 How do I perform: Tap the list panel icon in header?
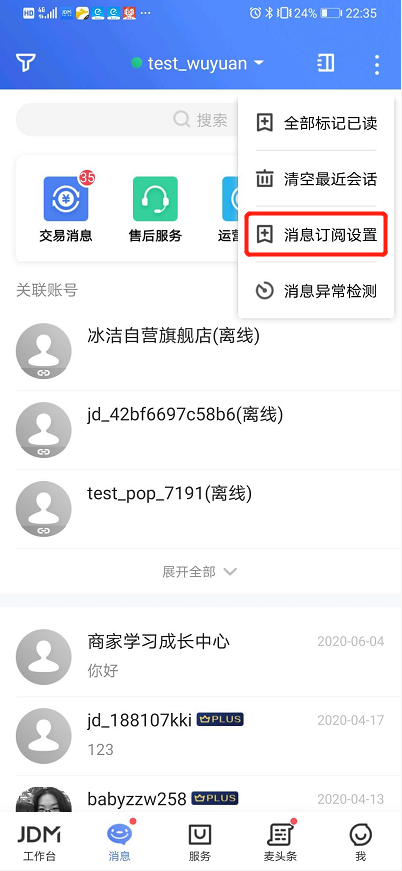click(x=325, y=63)
